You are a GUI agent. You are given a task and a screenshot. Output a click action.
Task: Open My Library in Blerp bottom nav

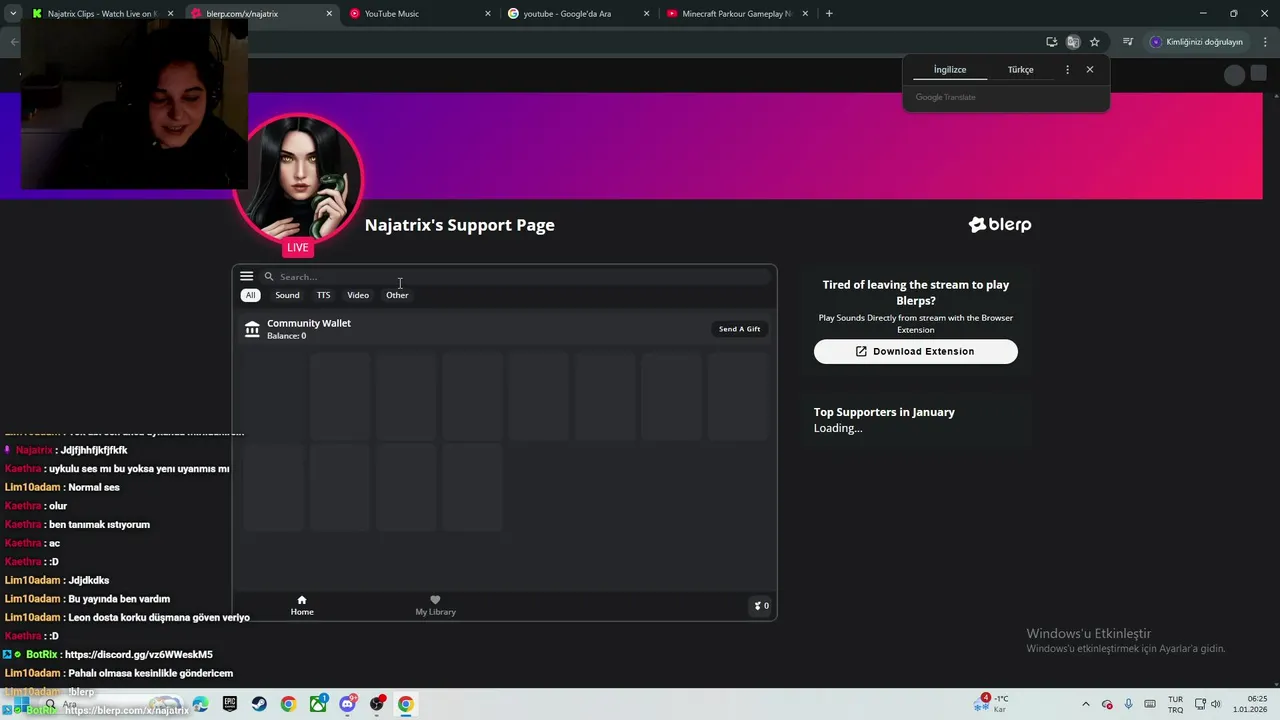pyautogui.click(x=435, y=606)
